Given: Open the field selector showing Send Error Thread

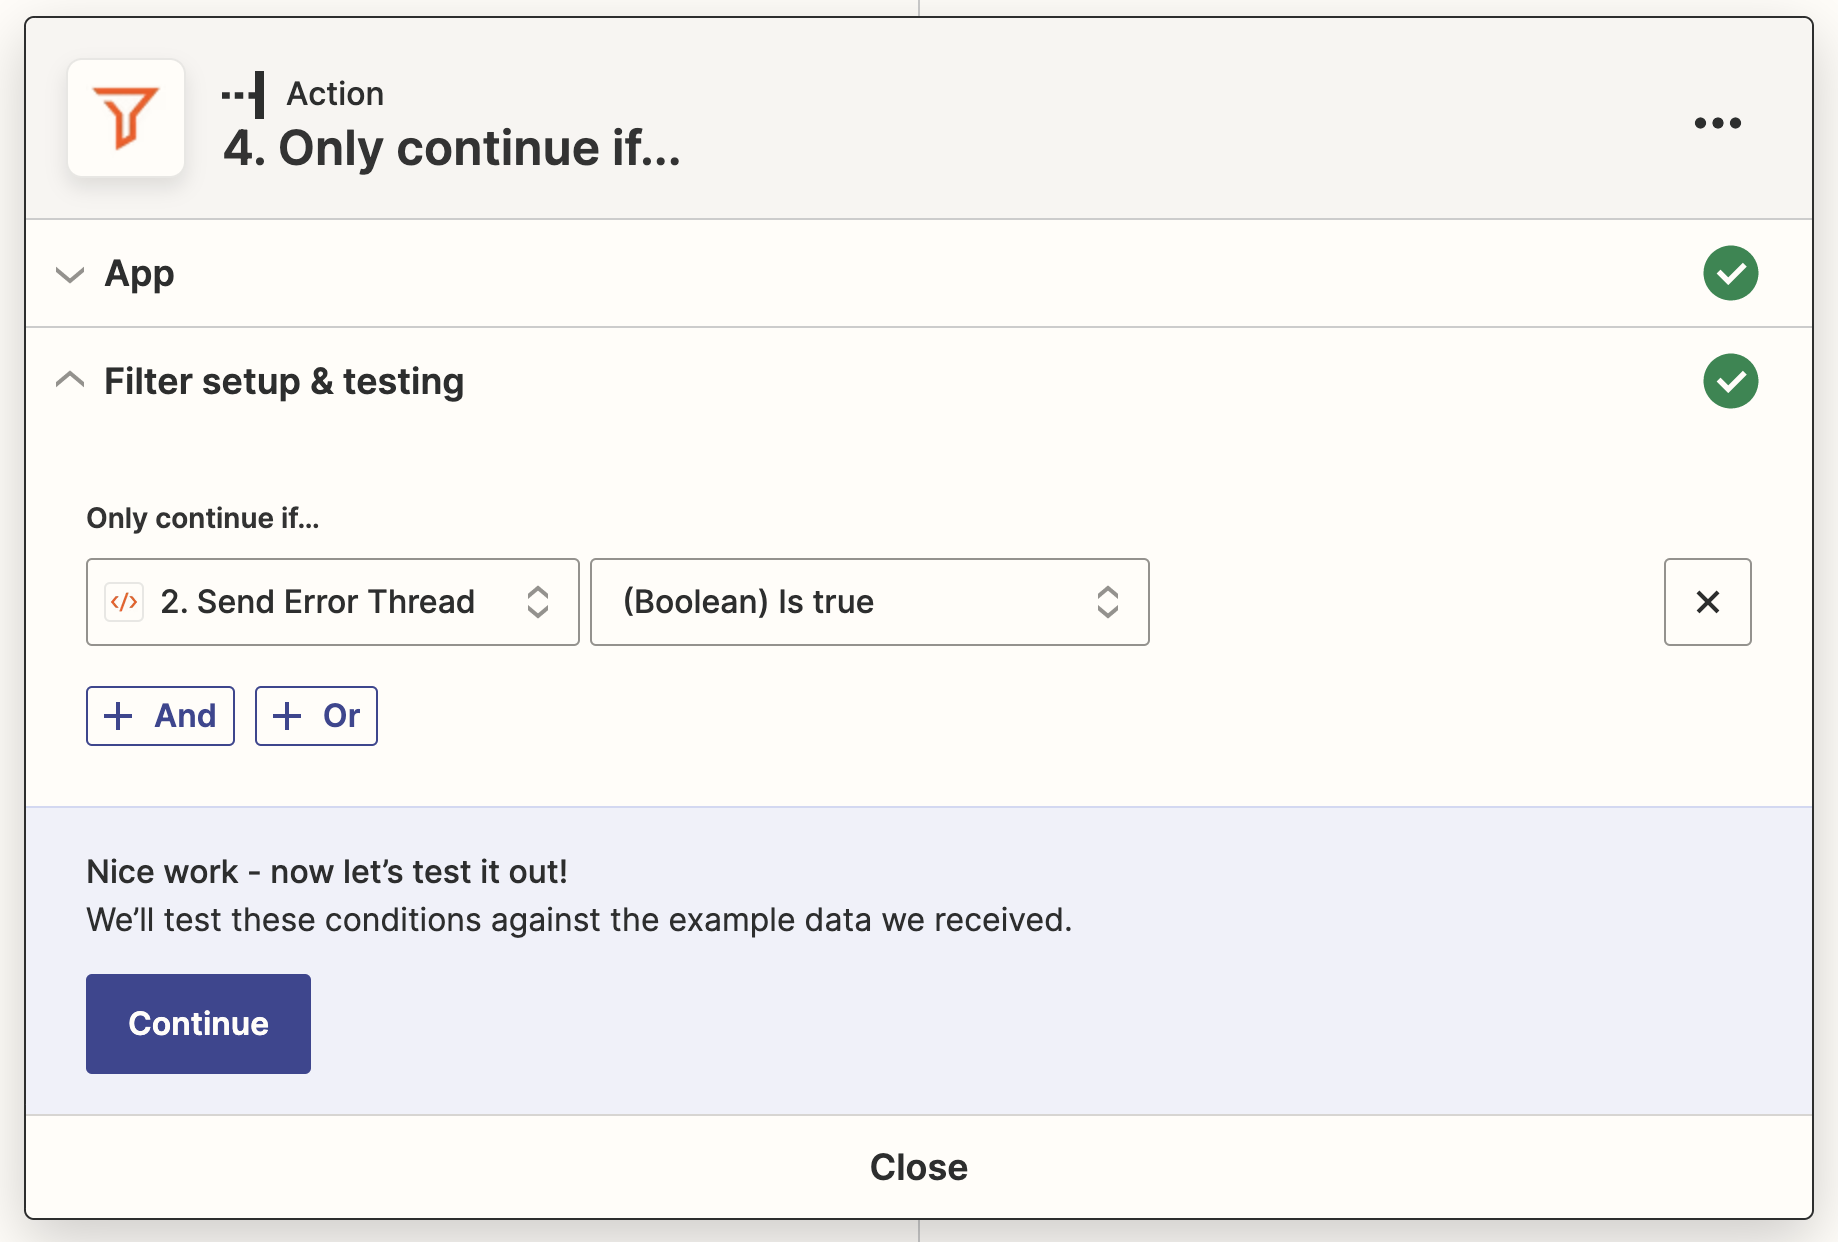Looking at the screenshot, I should (333, 602).
